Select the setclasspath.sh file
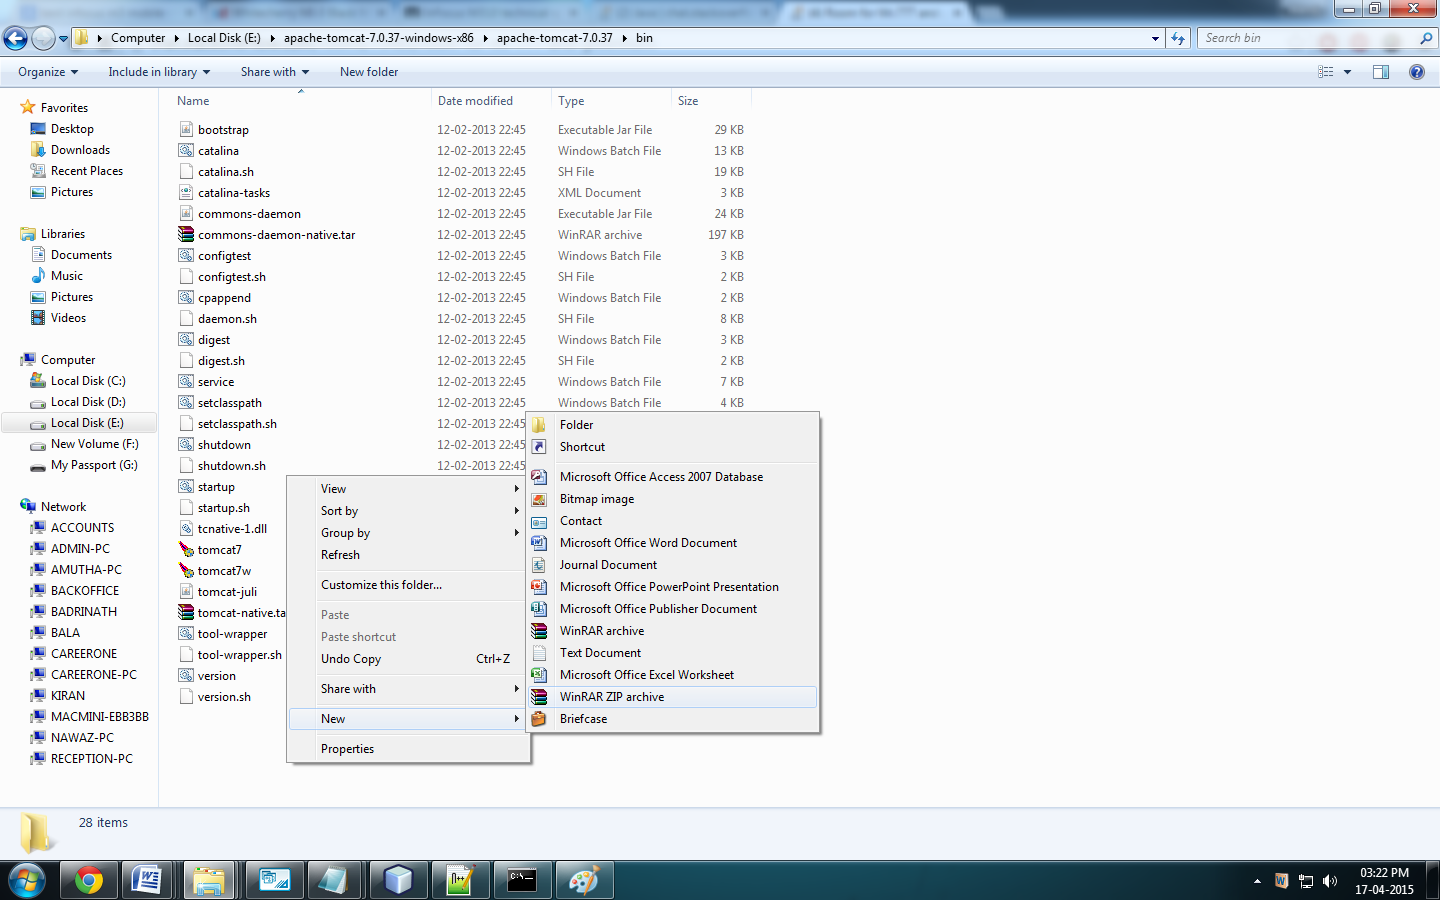 (237, 424)
